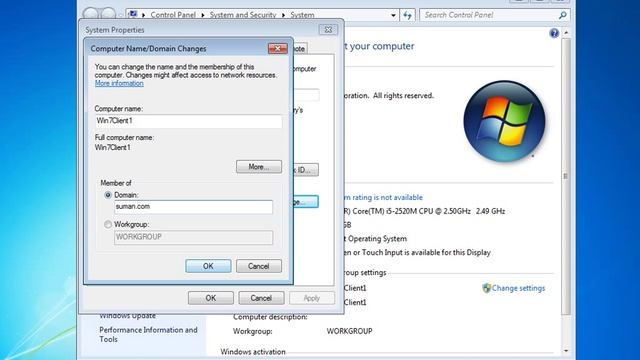This screenshot has width=640, height=360.
Task: Click System in the breadcrumb path
Action: (x=302, y=15)
